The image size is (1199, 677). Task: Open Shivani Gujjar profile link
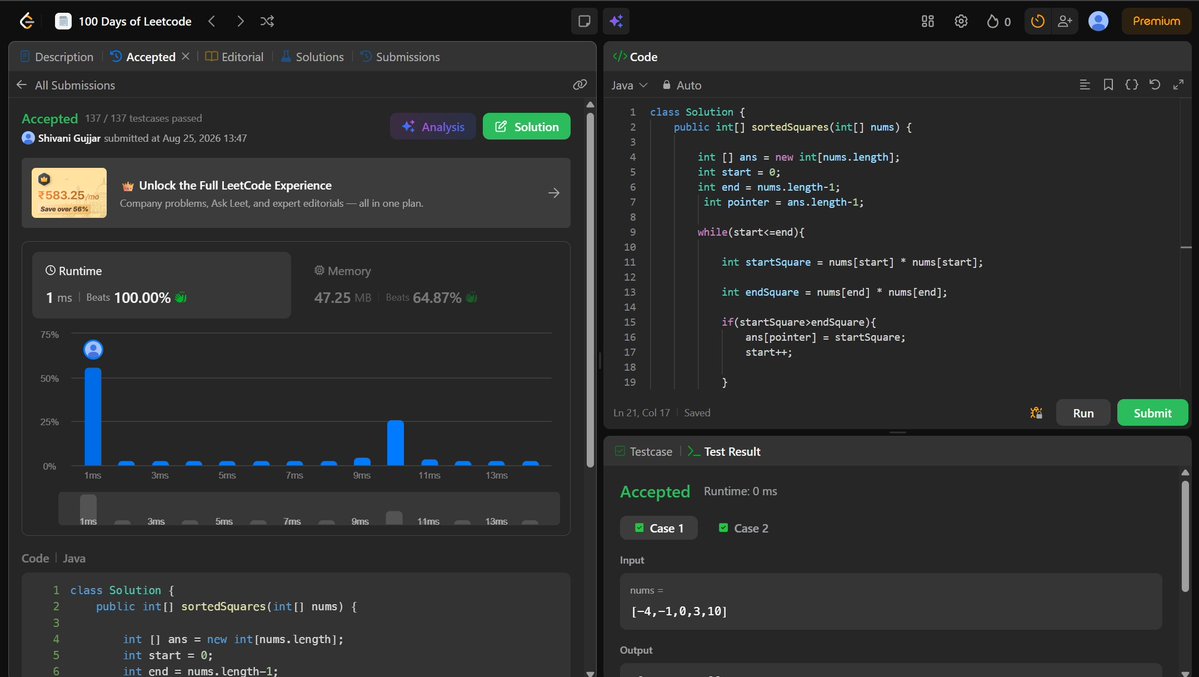click(x=69, y=138)
